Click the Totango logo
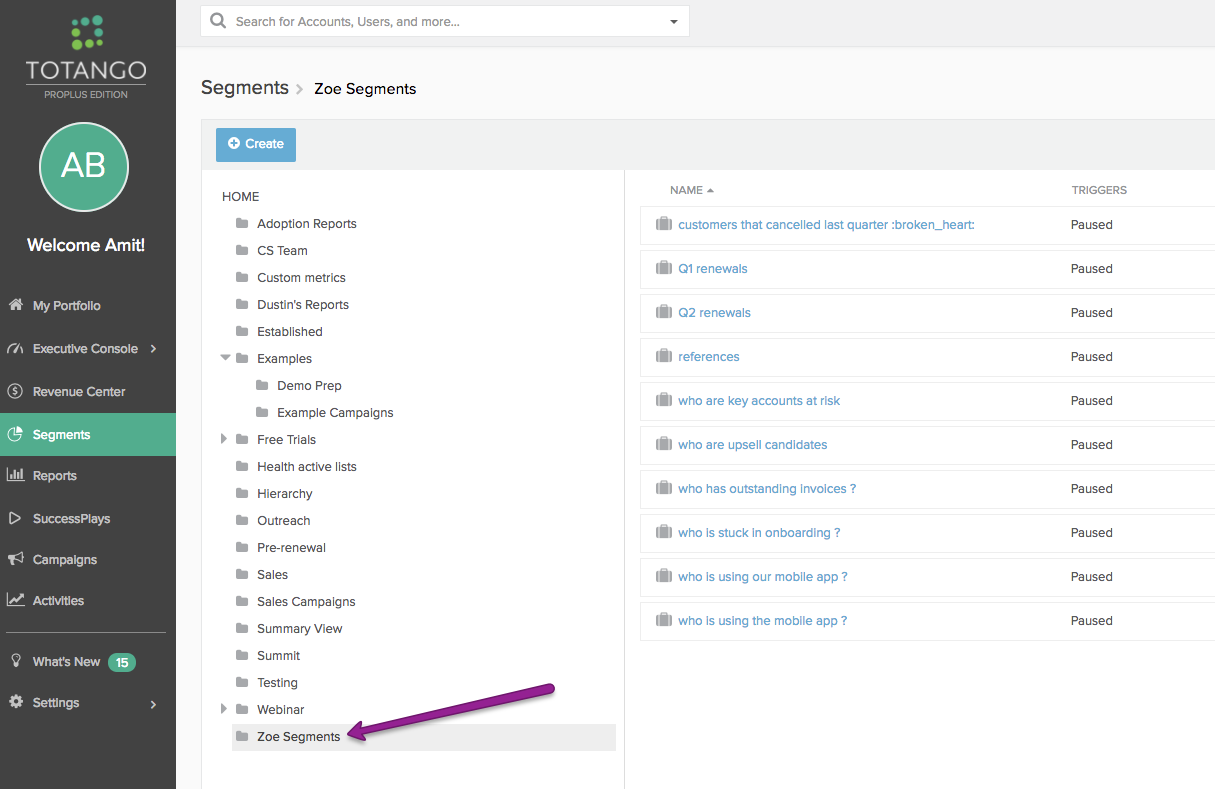 click(86, 56)
